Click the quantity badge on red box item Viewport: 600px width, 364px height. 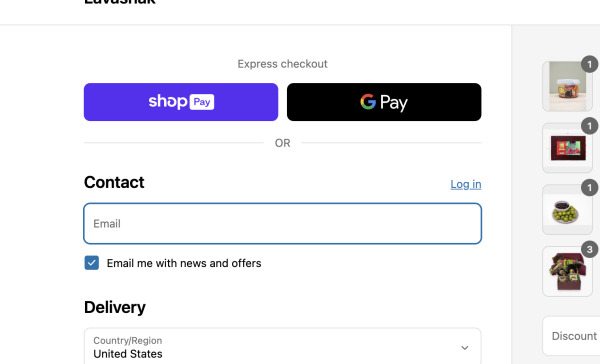tap(590, 126)
